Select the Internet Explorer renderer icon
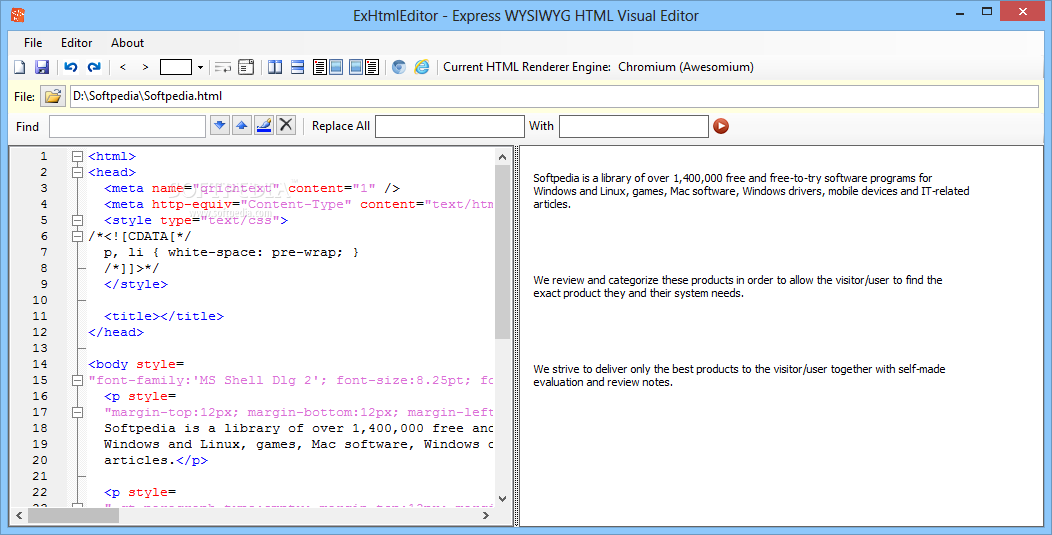 [422, 67]
